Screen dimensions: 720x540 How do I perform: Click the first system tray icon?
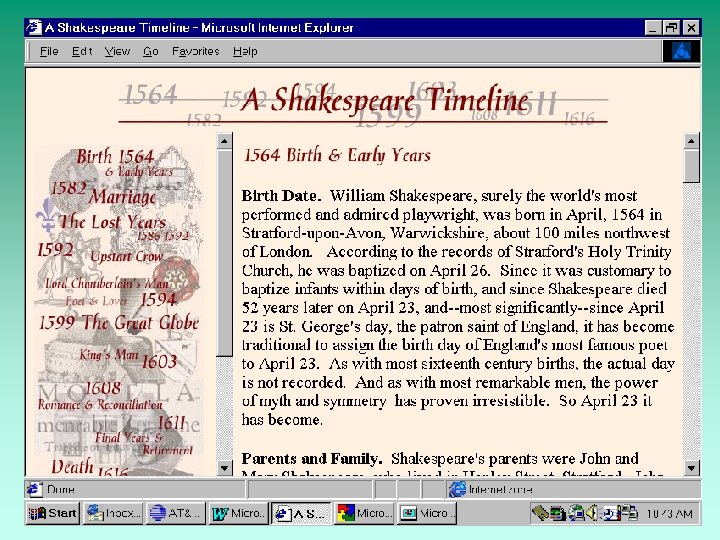(540, 512)
